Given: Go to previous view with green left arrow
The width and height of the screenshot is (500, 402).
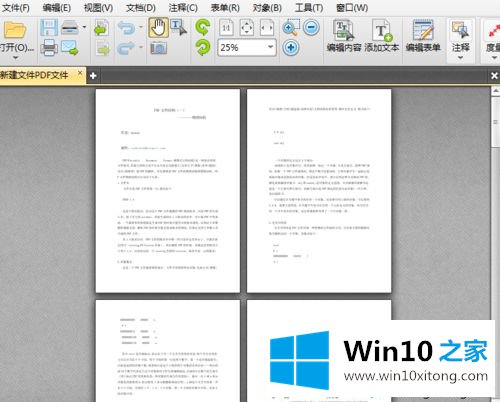Looking at the screenshot, I should (101, 28).
